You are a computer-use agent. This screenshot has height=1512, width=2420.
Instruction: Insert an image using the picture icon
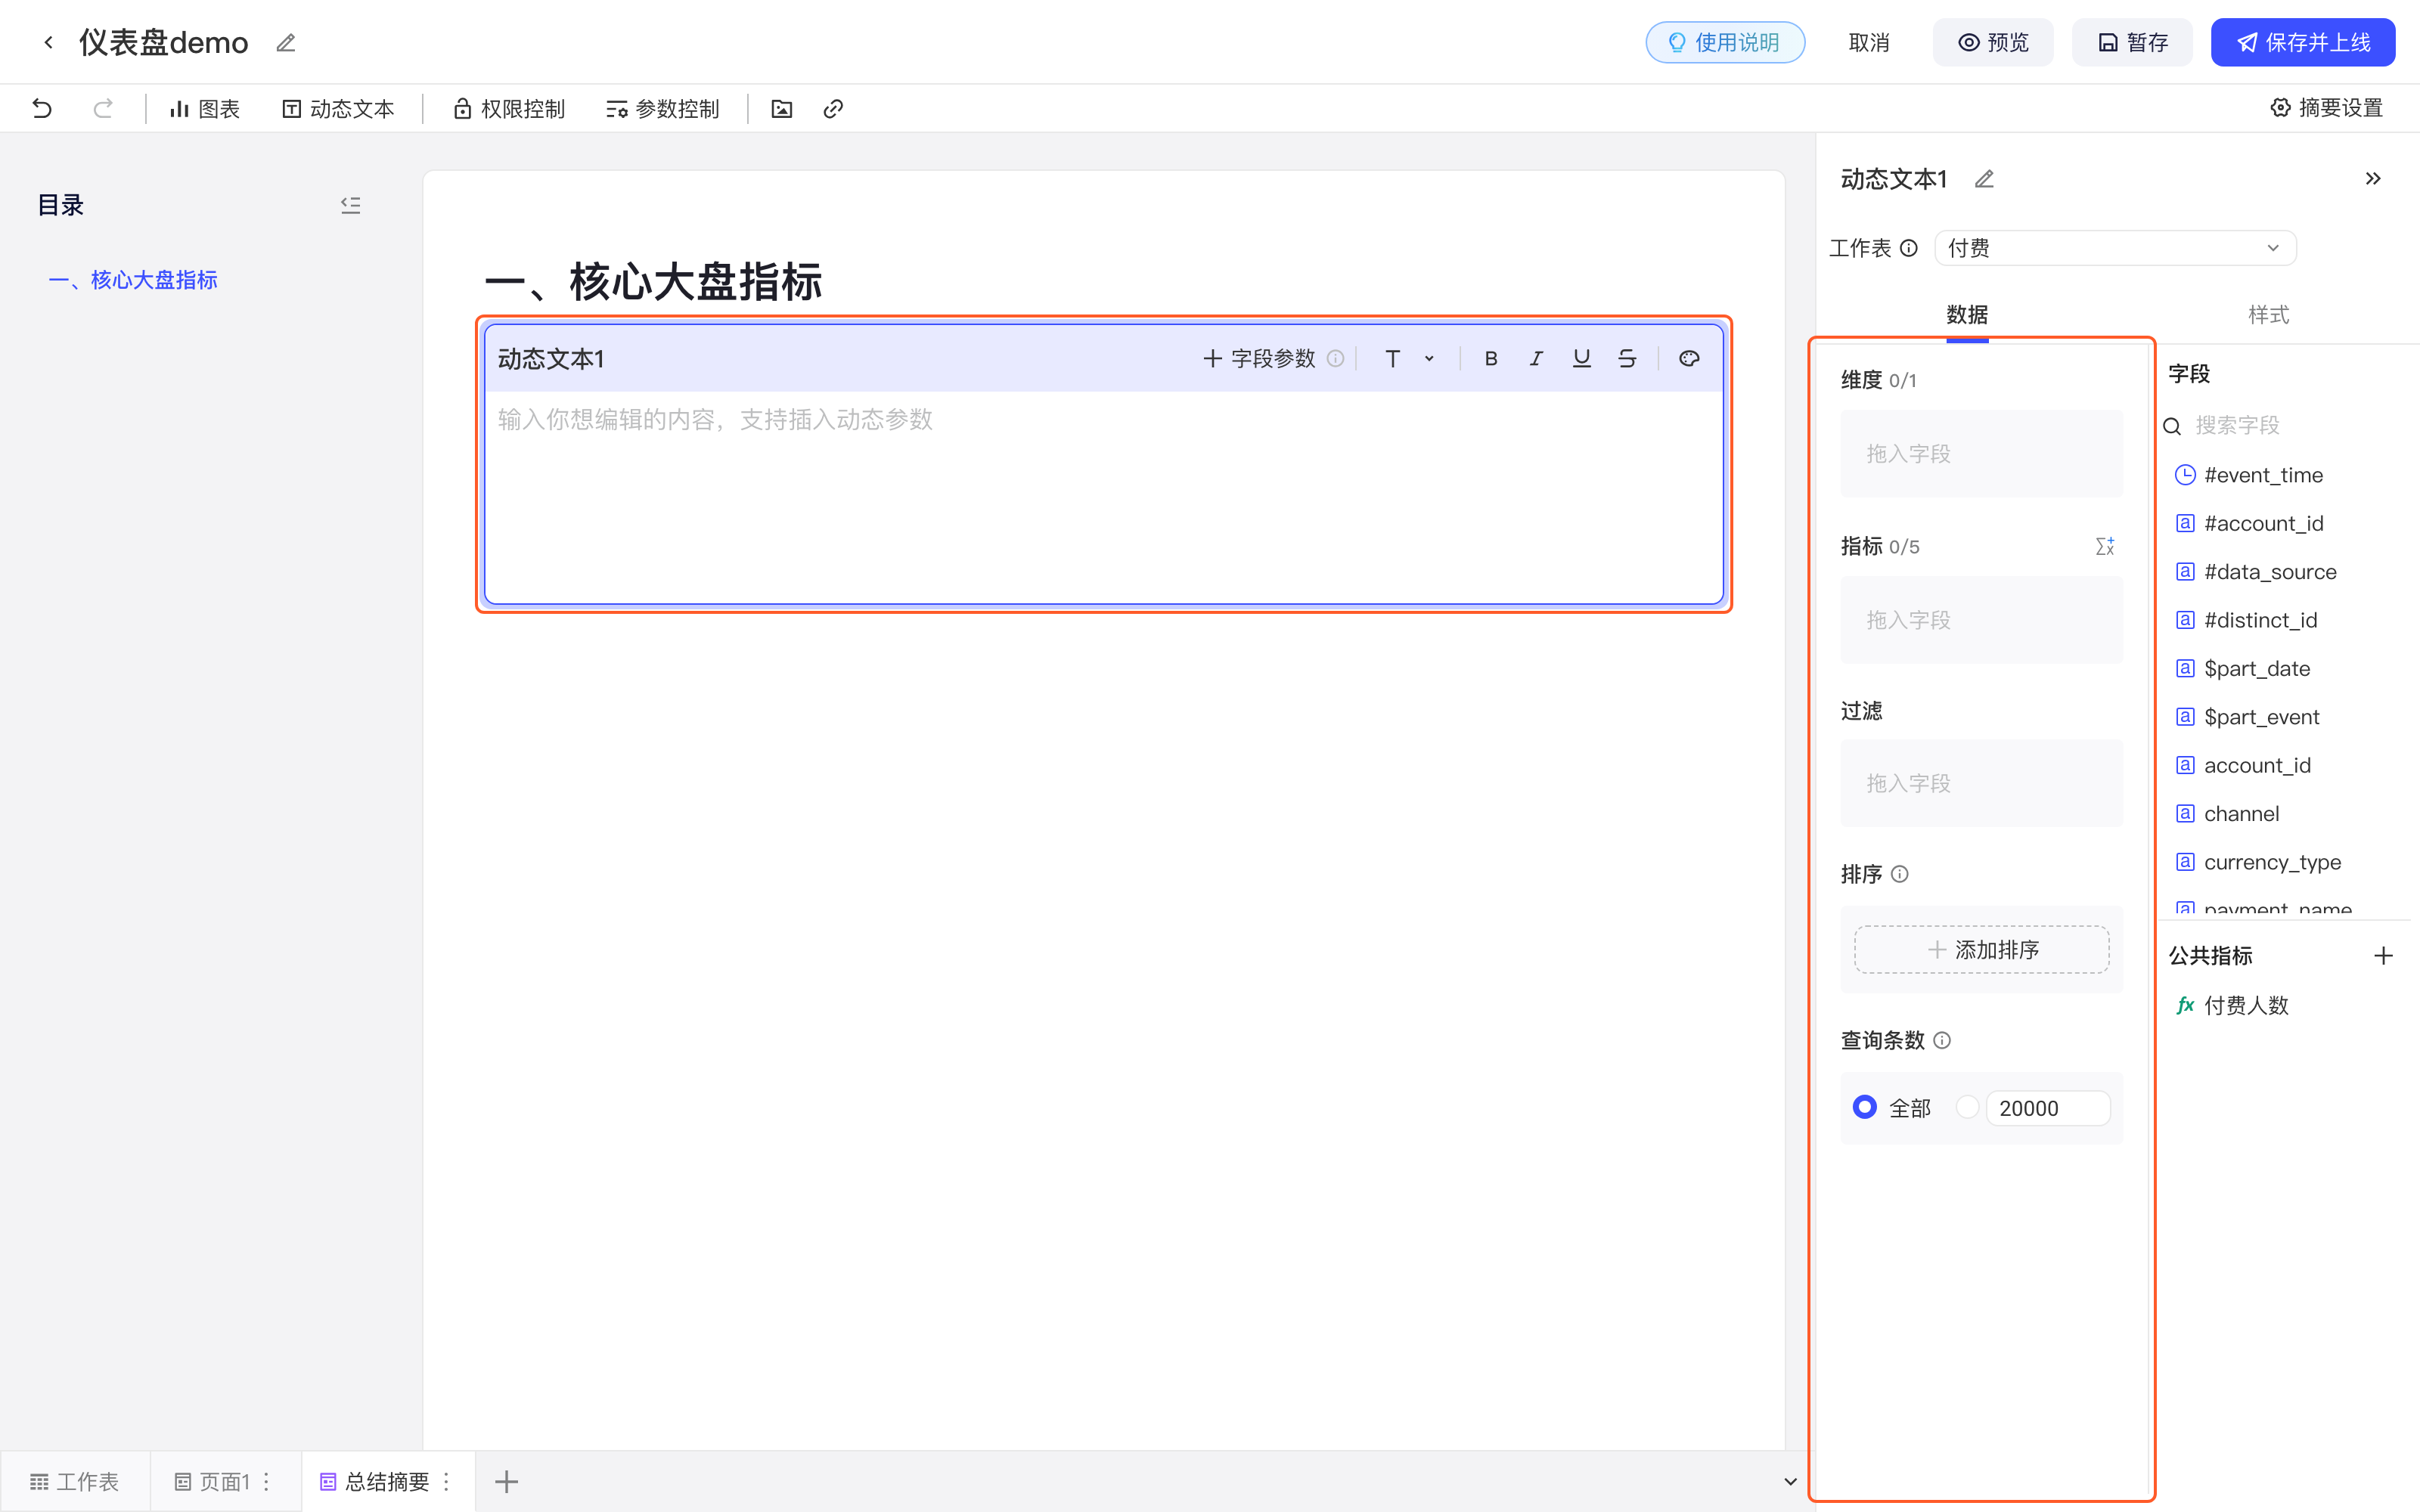tap(782, 109)
